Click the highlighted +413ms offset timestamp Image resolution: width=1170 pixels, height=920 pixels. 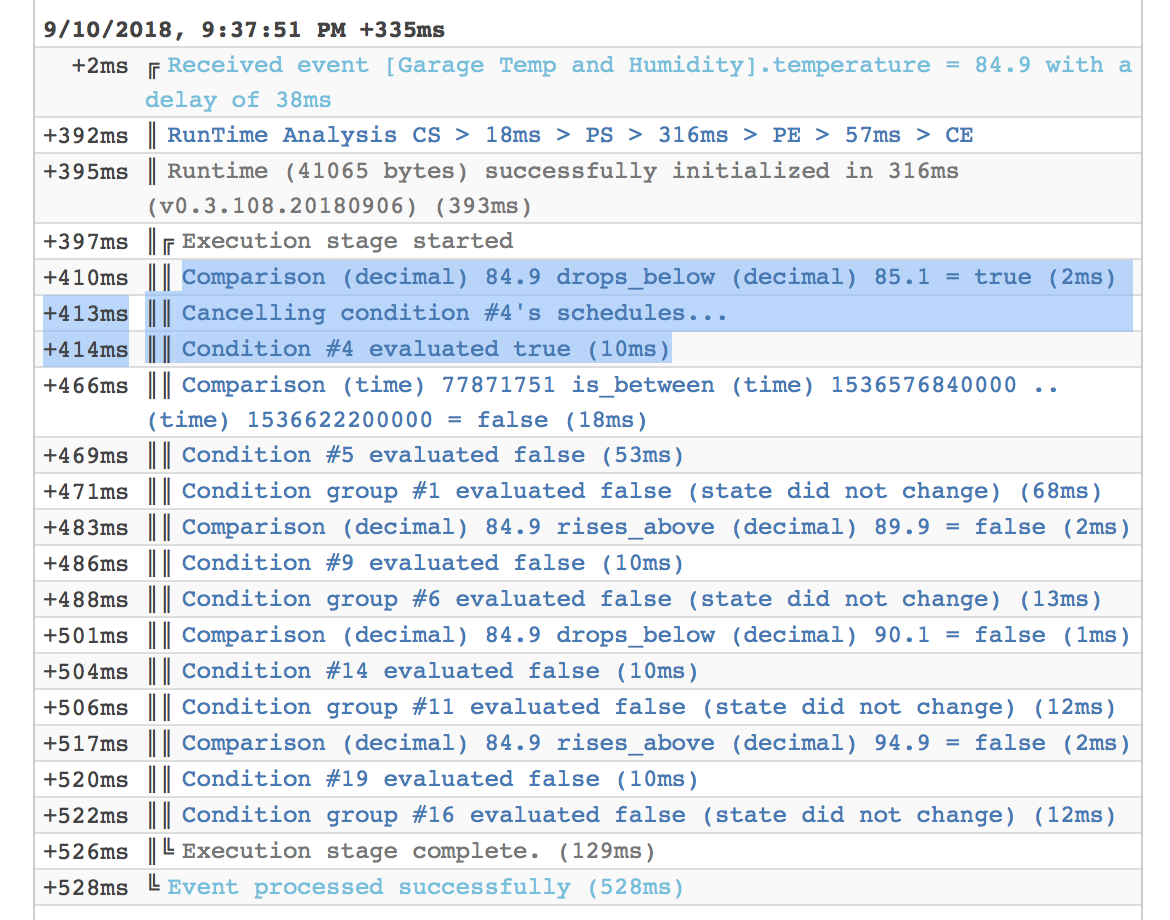tap(86, 313)
